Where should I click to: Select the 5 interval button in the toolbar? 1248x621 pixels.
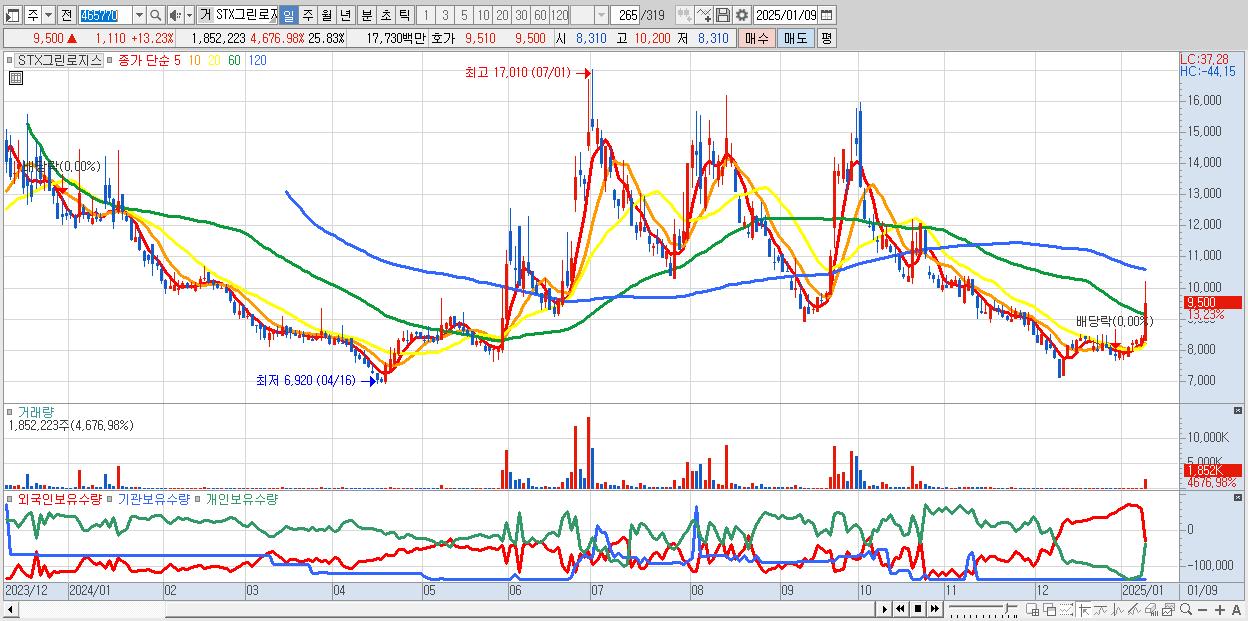point(464,15)
